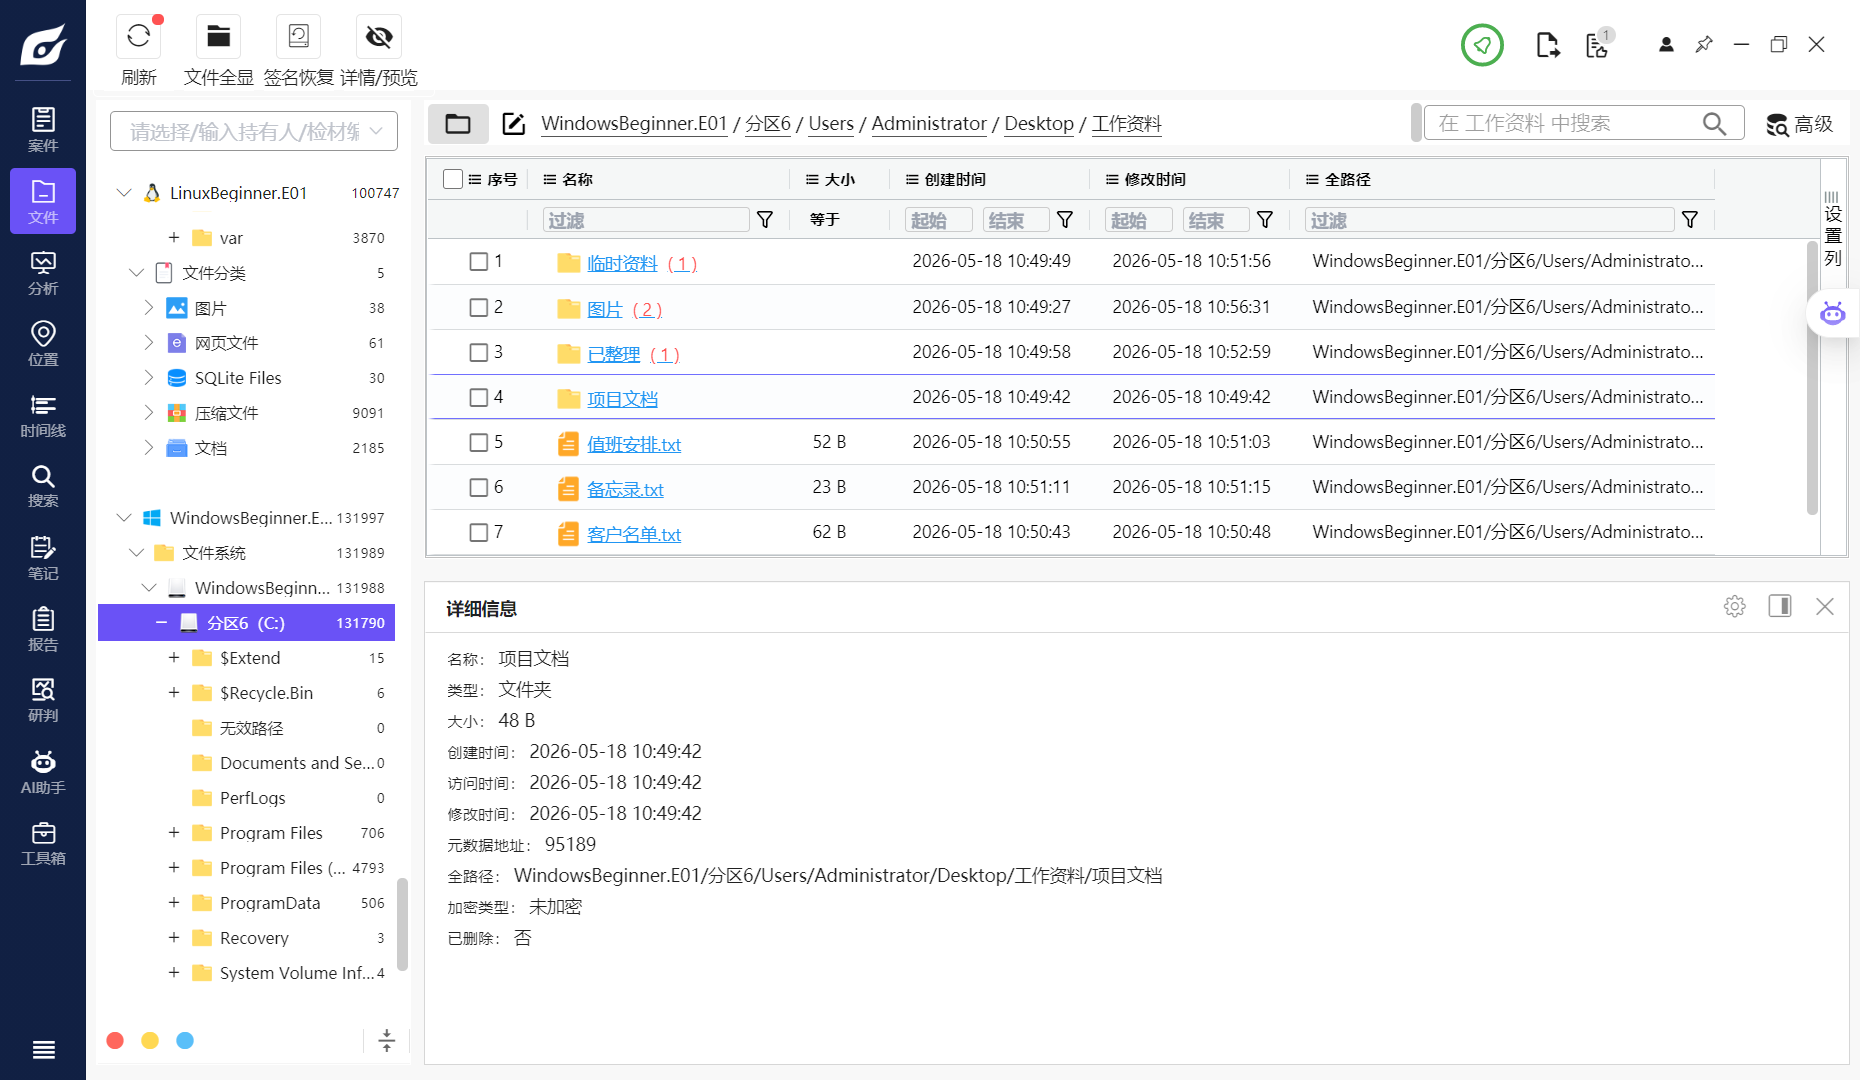Viewport: 1860px width, 1080px height.
Task: Expand the var folder node
Action: [174, 238]
